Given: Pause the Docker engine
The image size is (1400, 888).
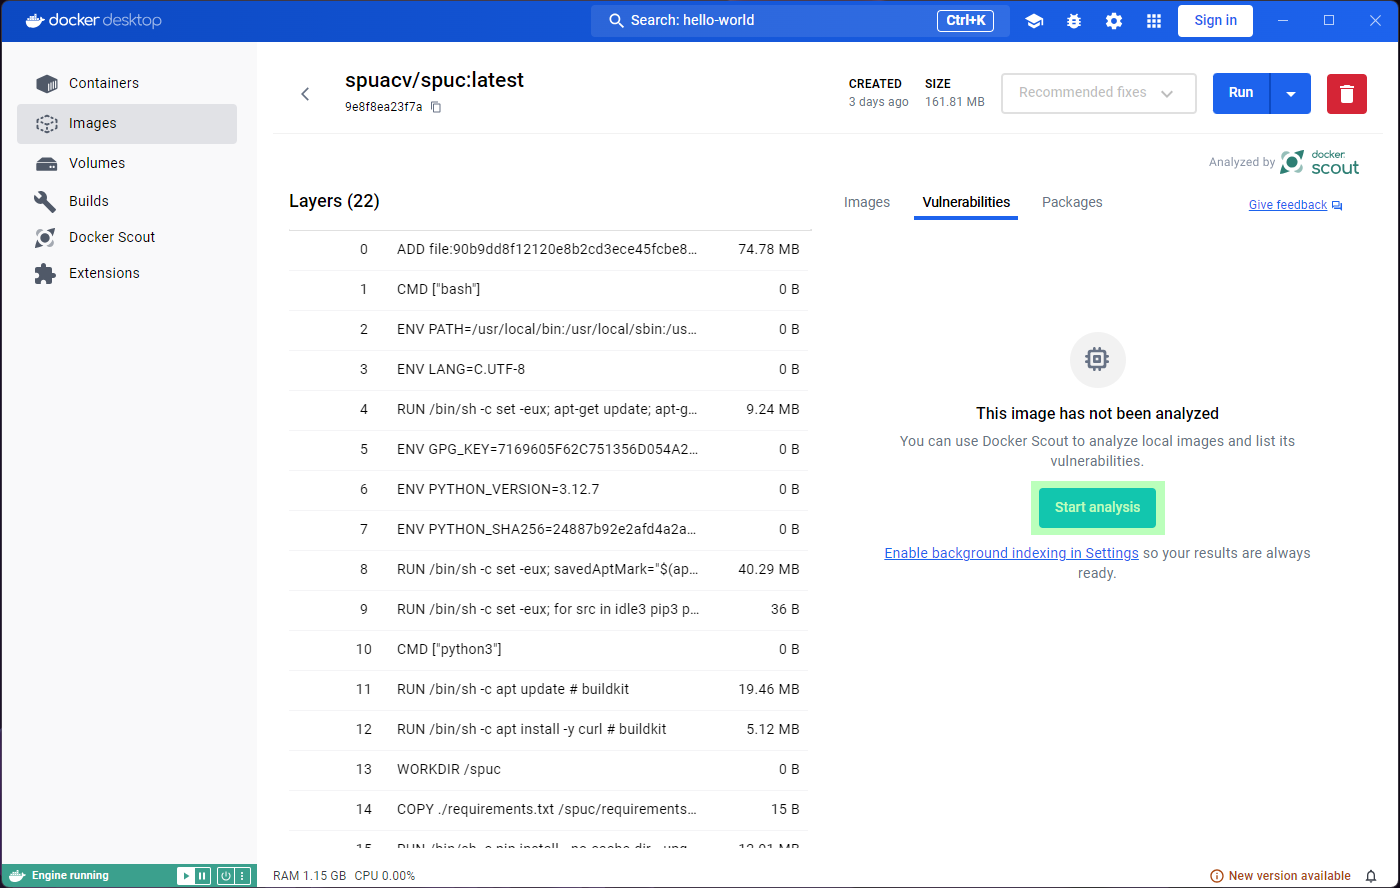Looking at the screenshot, I should [202, 876].
